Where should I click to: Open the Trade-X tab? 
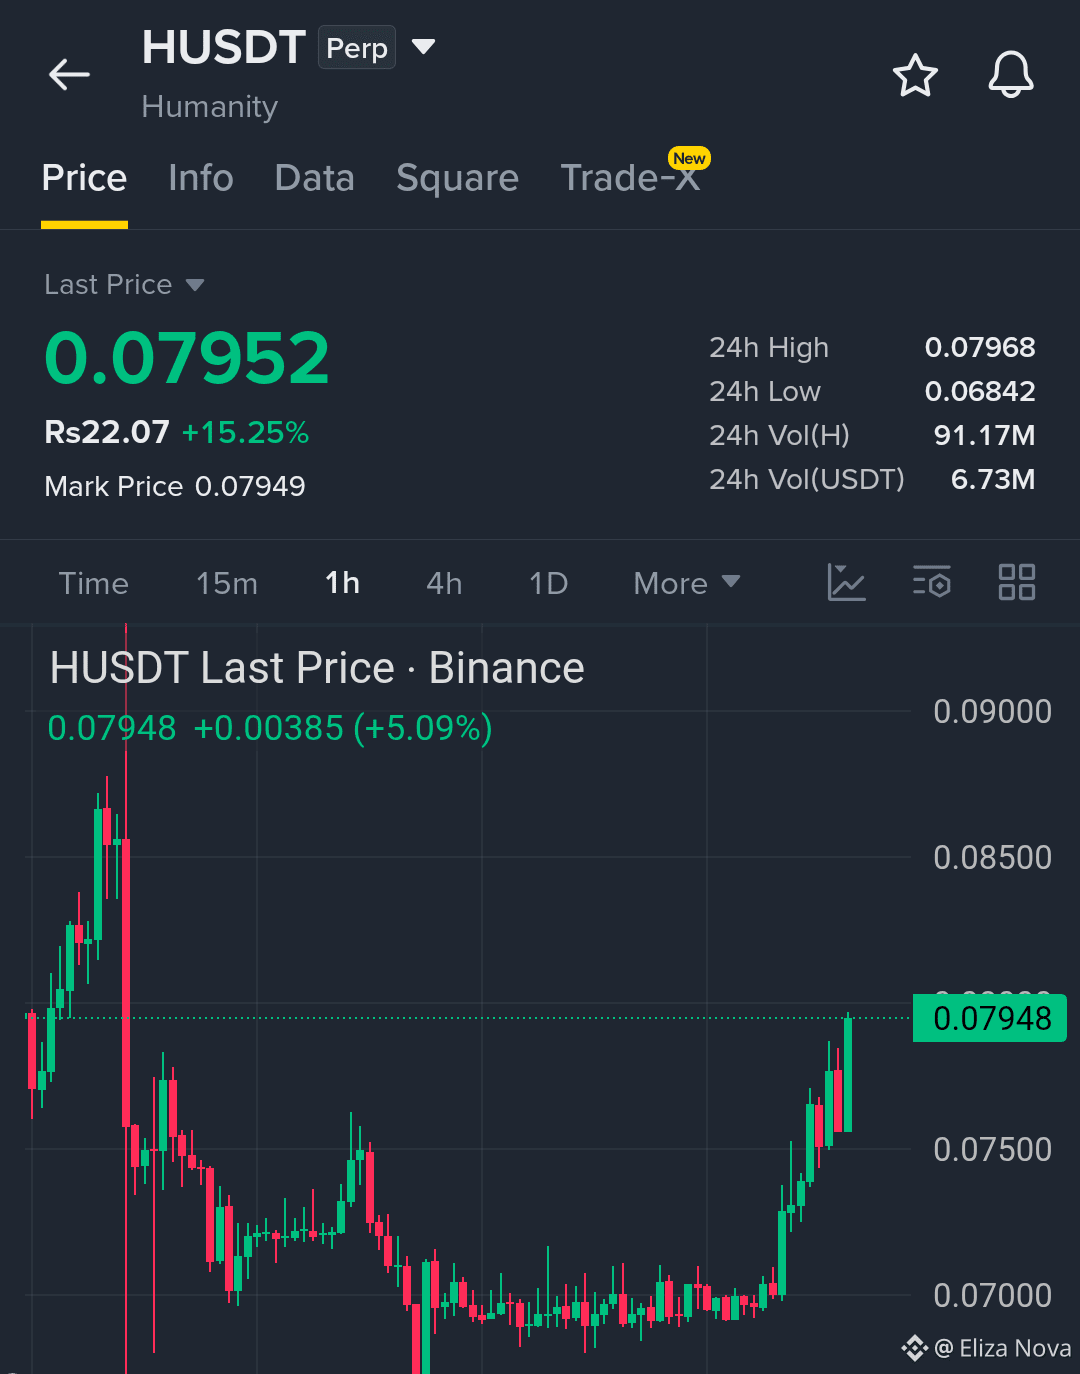(630, 178)
